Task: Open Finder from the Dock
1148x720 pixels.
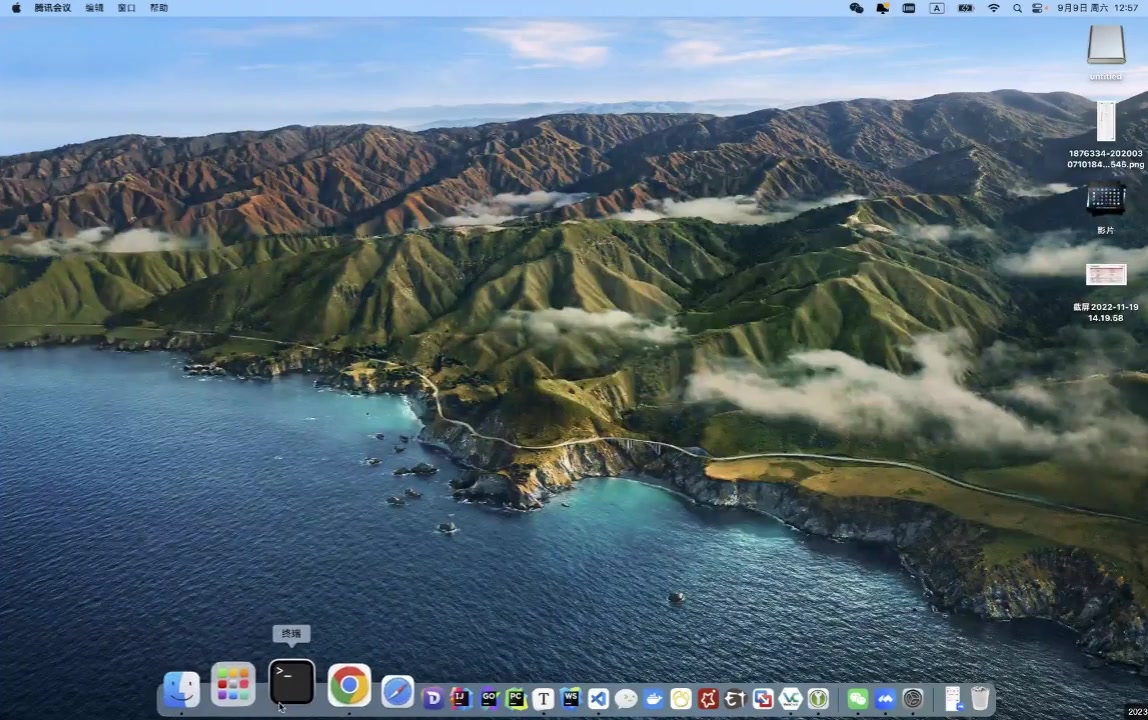Action: point(181,689)
